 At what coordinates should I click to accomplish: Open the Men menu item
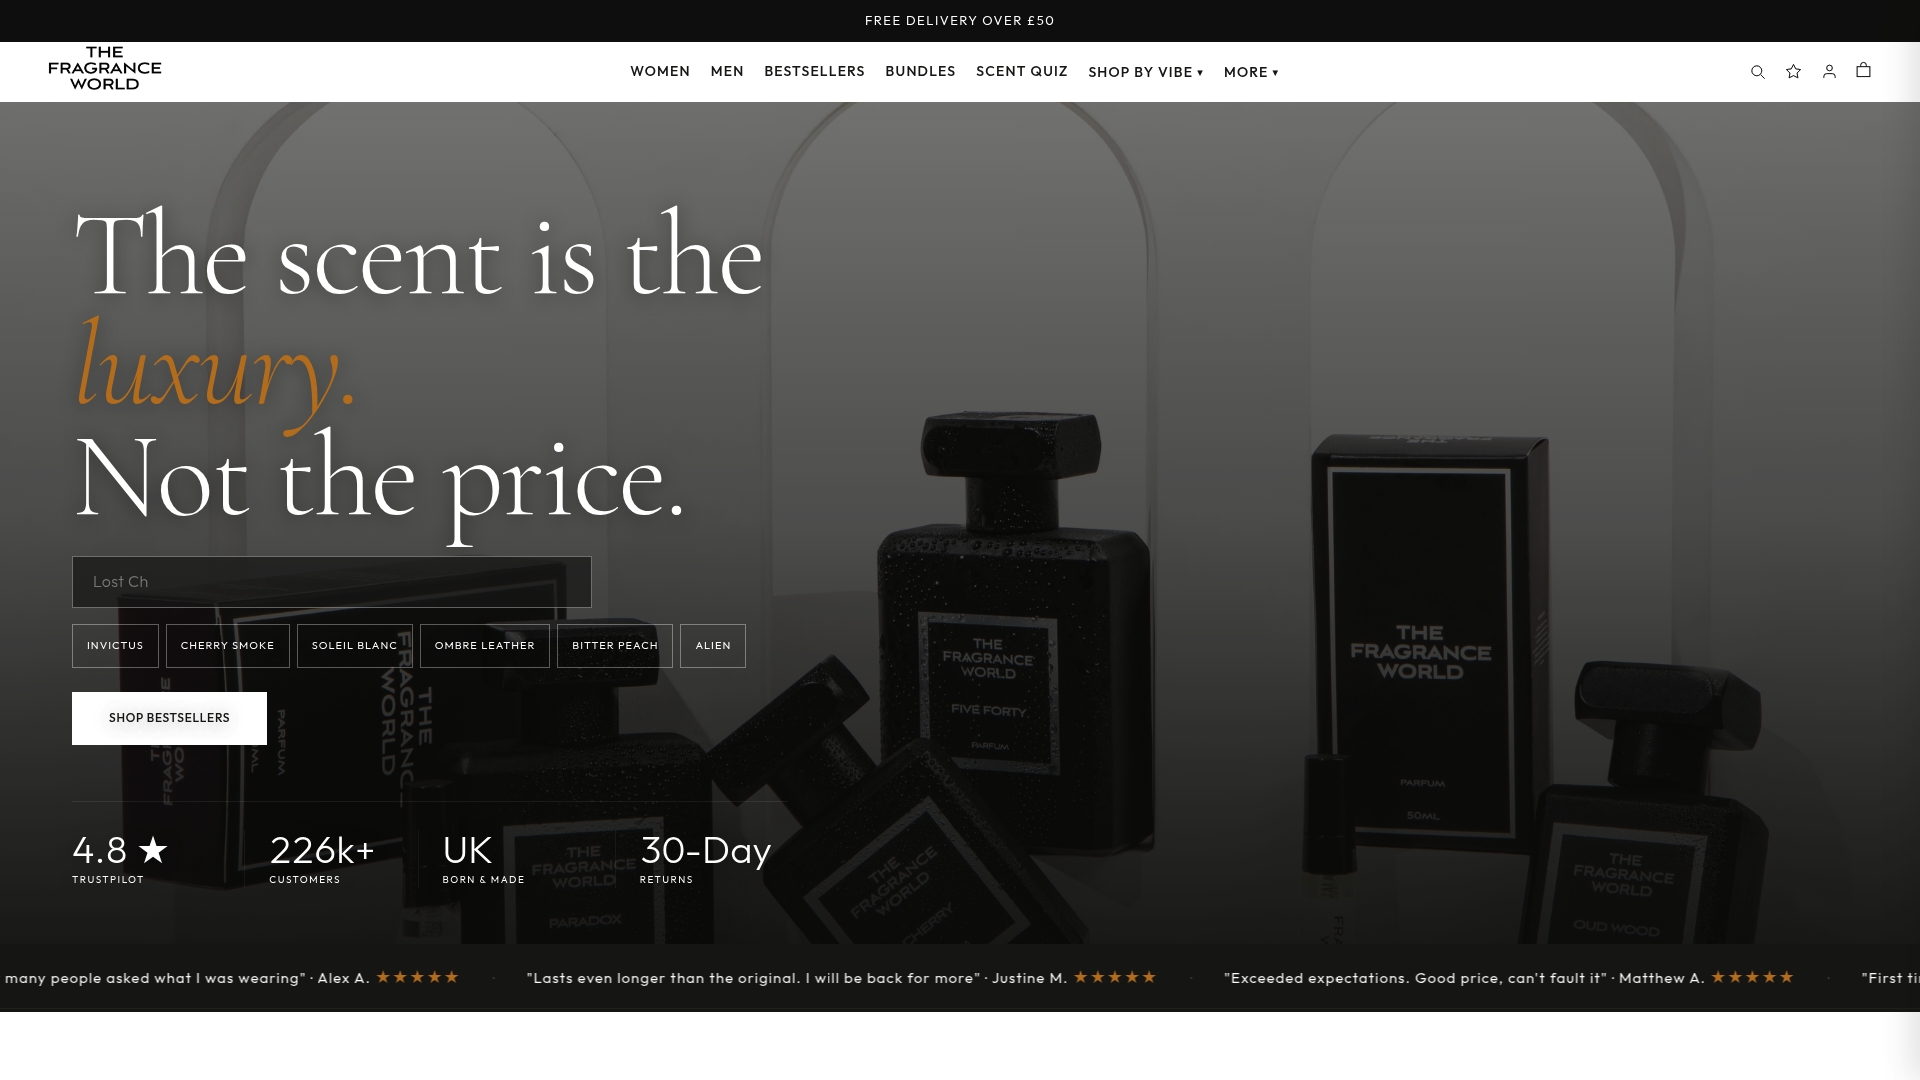[727, 71]
